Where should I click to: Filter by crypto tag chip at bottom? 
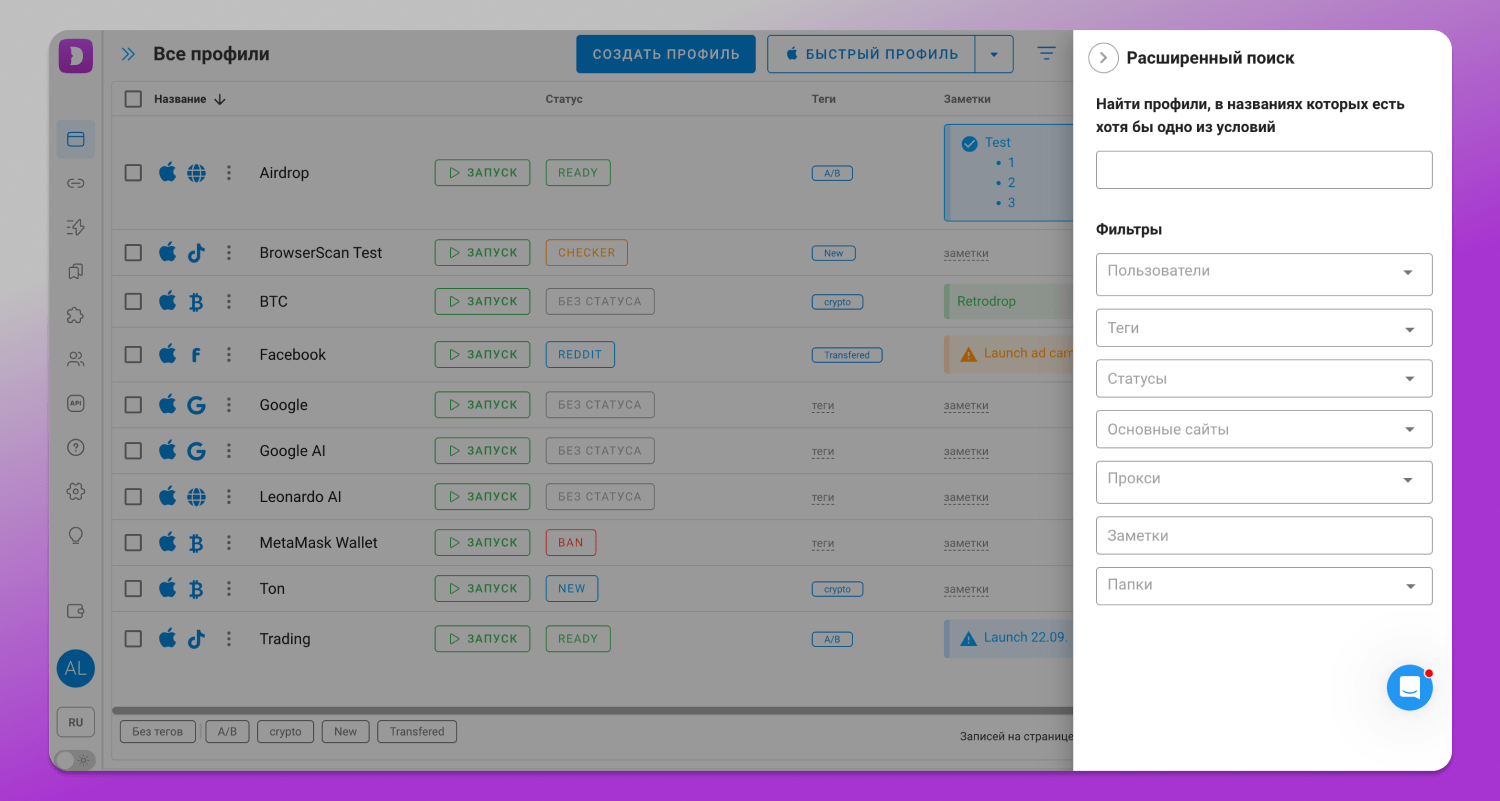(285, 732)
